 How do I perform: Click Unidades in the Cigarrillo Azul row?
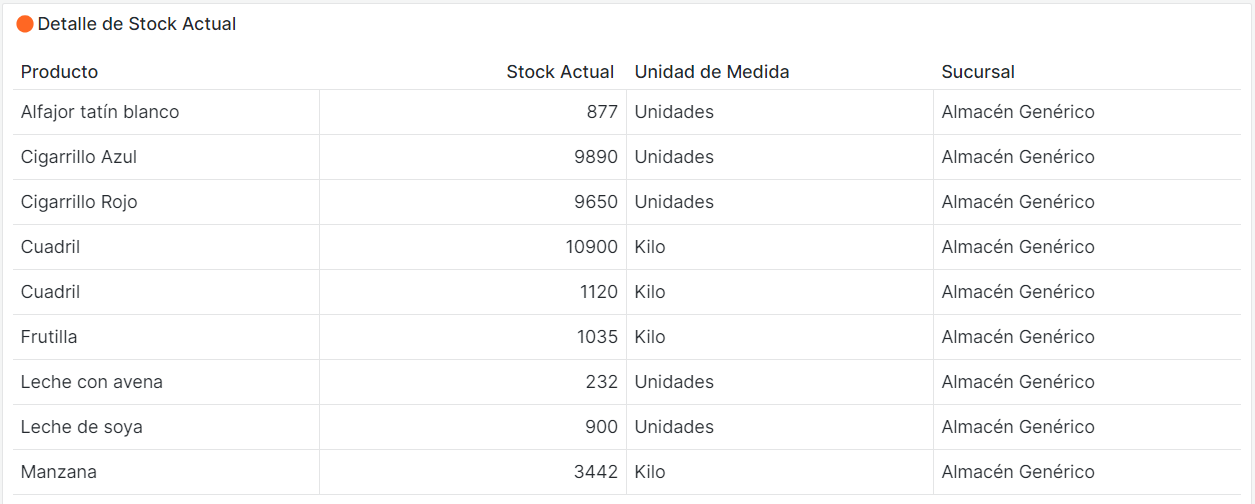[x=674, y=157]
